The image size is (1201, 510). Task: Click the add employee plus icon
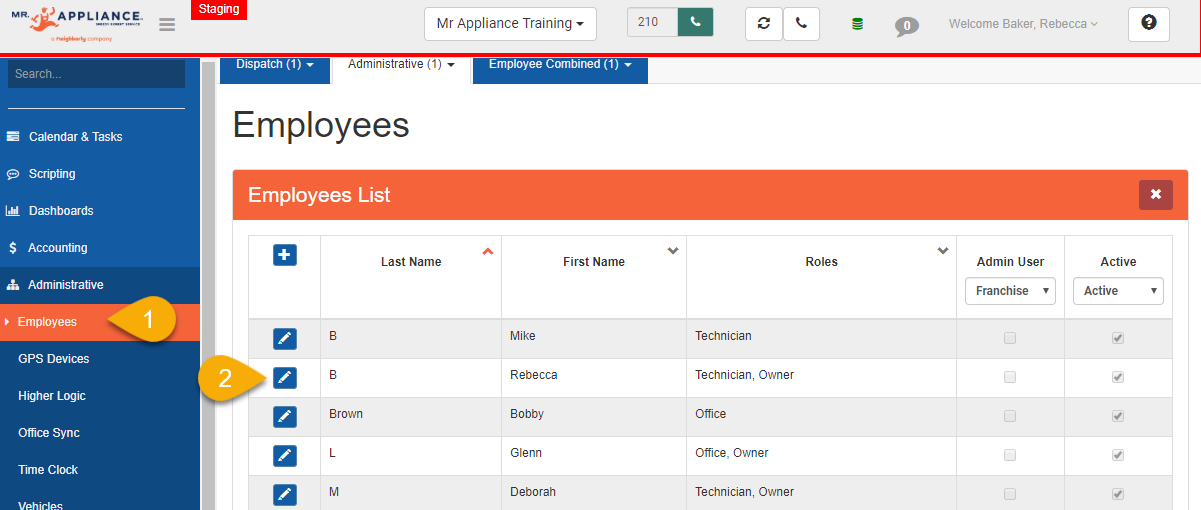(284, 255)
